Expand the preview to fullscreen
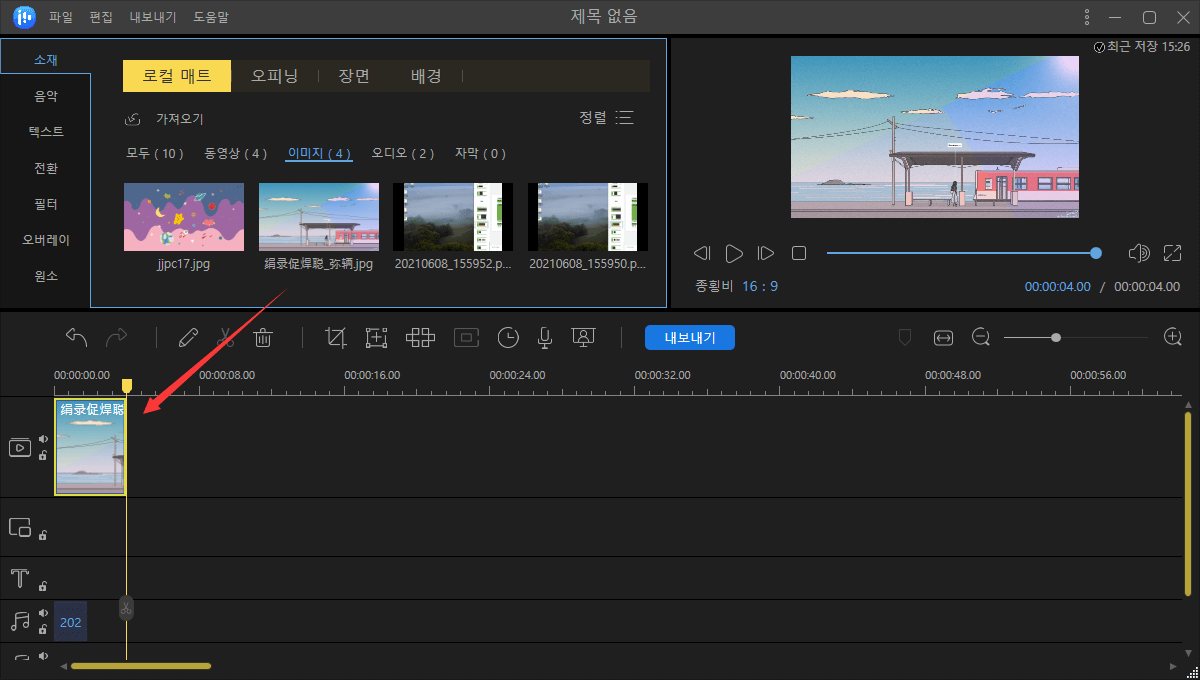Viewport: 1200px width, 680px height. coord(1172,253)
